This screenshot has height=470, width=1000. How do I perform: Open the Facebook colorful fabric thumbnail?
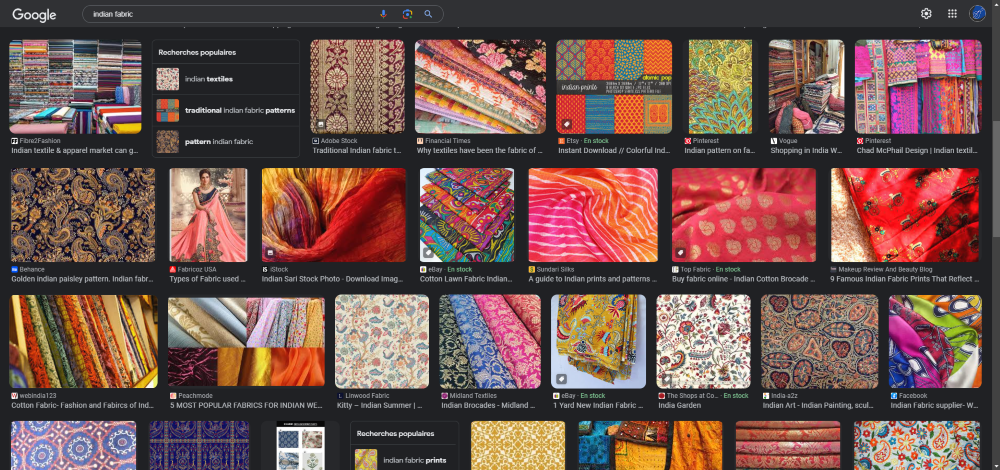tap(935, 341)
